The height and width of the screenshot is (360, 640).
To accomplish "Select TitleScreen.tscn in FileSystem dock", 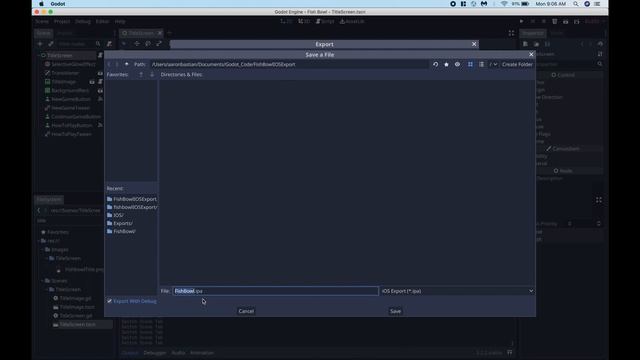I will click(x=78, y=324).
